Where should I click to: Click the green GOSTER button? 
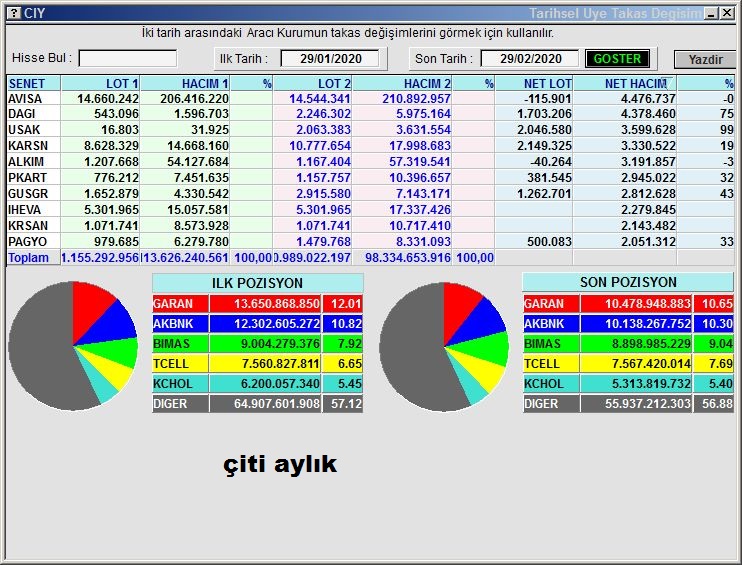click(x=617, y=59)
